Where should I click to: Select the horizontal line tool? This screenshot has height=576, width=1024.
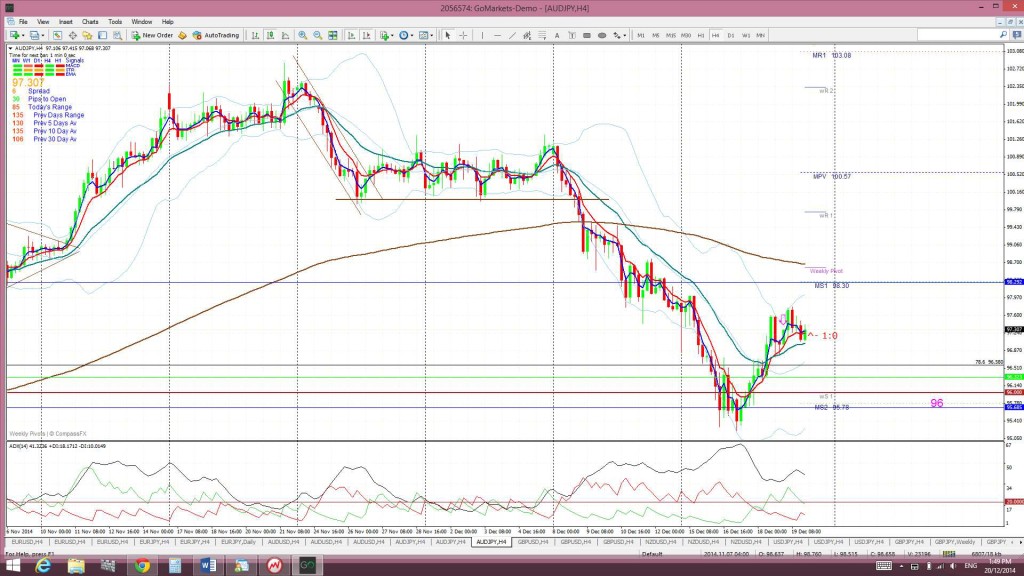pos(497,35)
